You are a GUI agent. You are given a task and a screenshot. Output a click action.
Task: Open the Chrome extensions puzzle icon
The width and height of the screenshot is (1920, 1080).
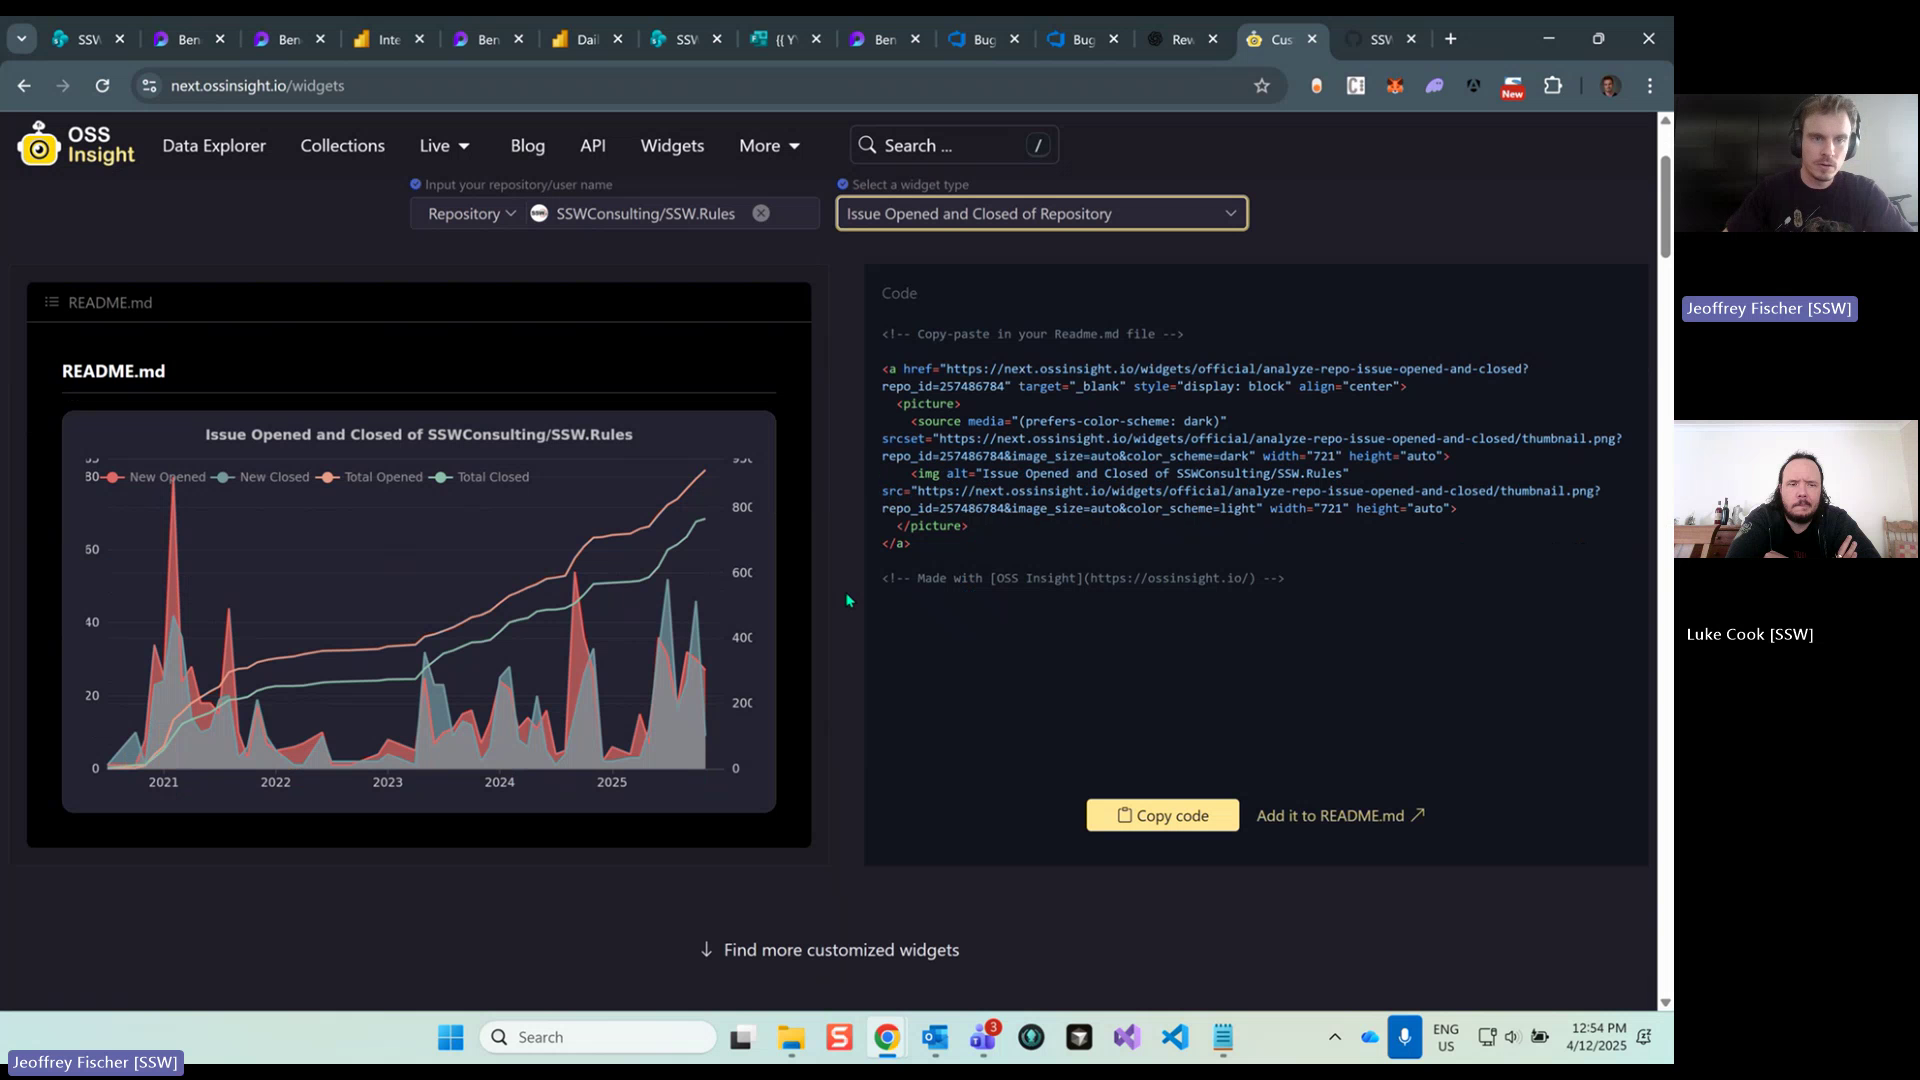pyautogui.click(x=1552, y=86)
